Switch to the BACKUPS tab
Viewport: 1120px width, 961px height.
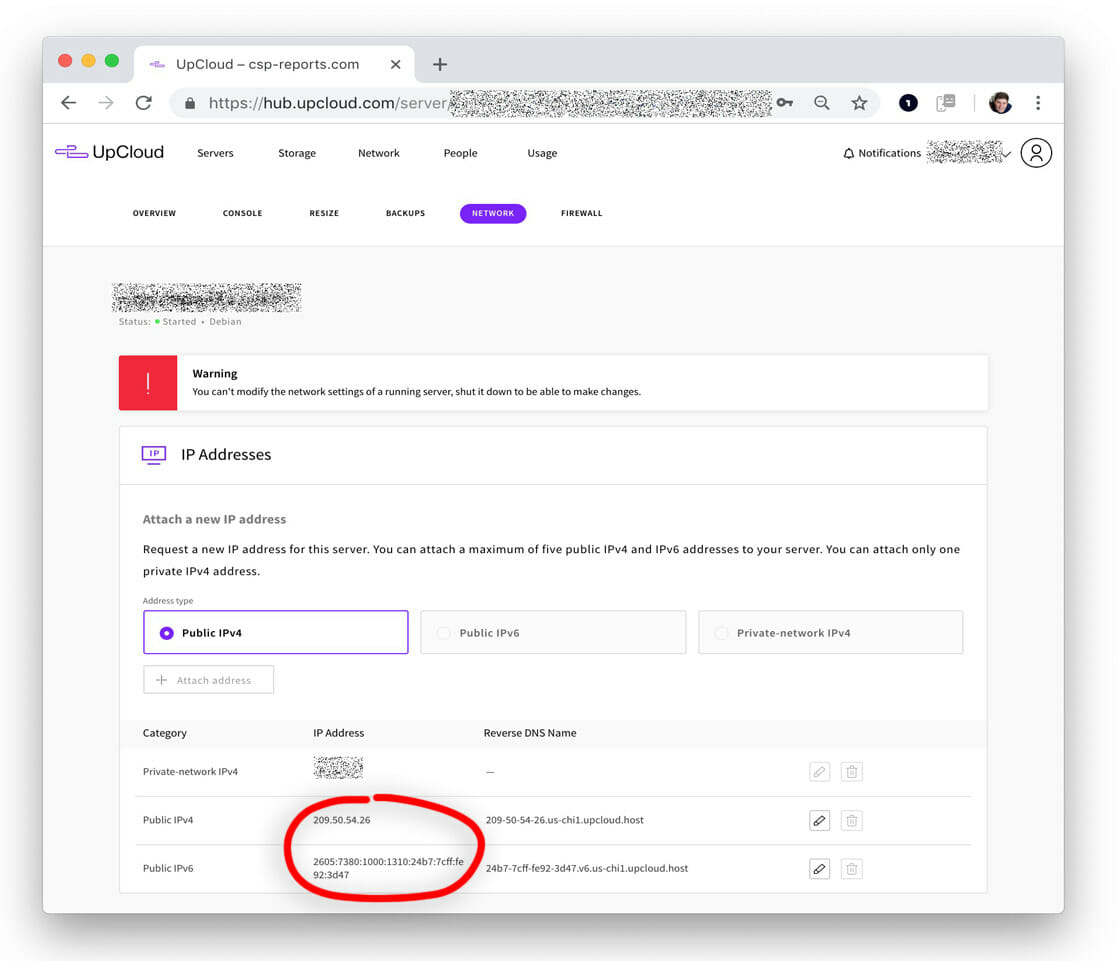pos(406,213)
